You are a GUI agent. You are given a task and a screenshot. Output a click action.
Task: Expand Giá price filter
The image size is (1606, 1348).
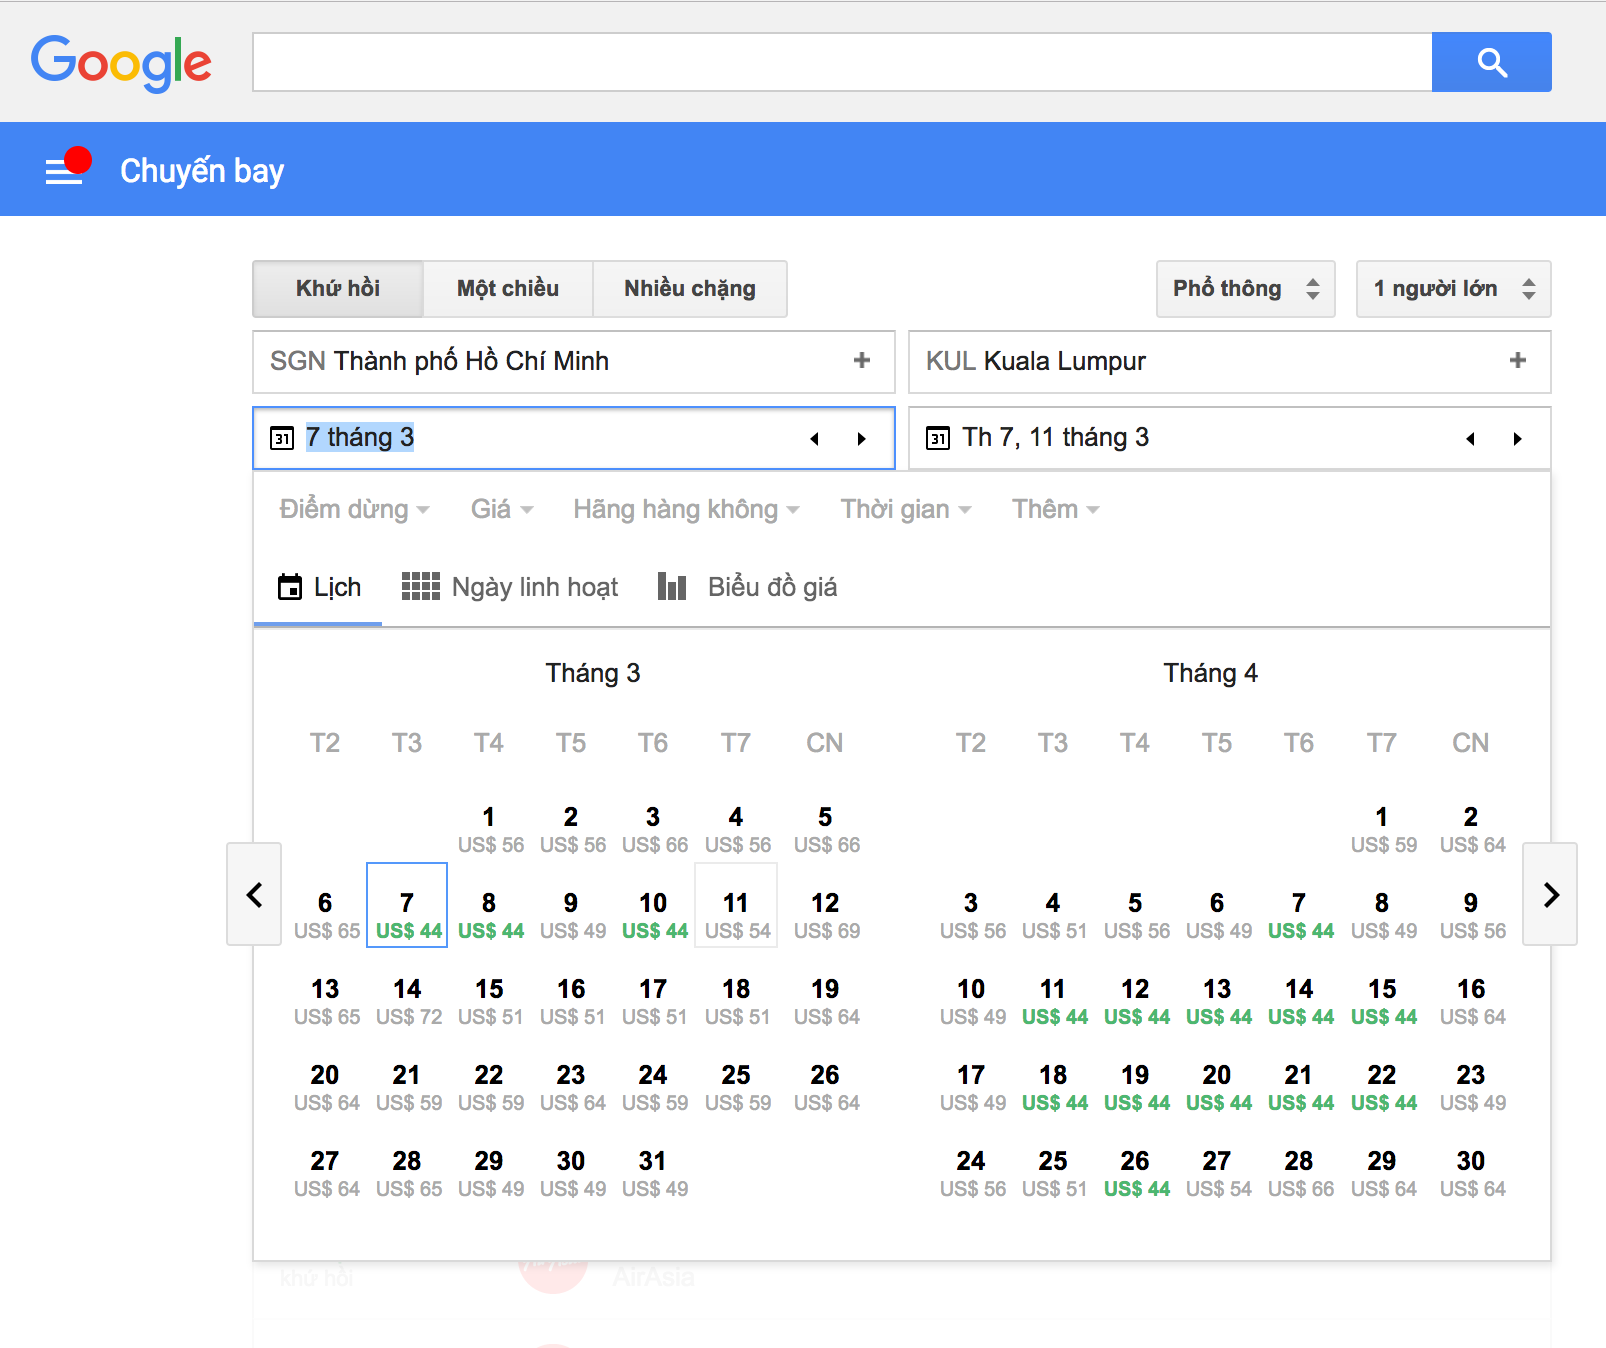point(502,509)
